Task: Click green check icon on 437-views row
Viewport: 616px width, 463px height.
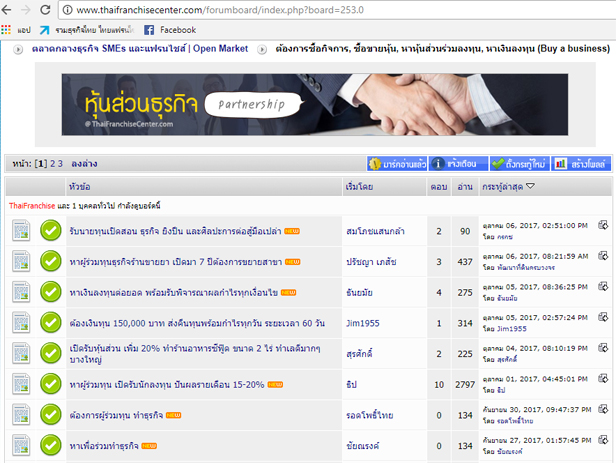Action: [51, 261]
